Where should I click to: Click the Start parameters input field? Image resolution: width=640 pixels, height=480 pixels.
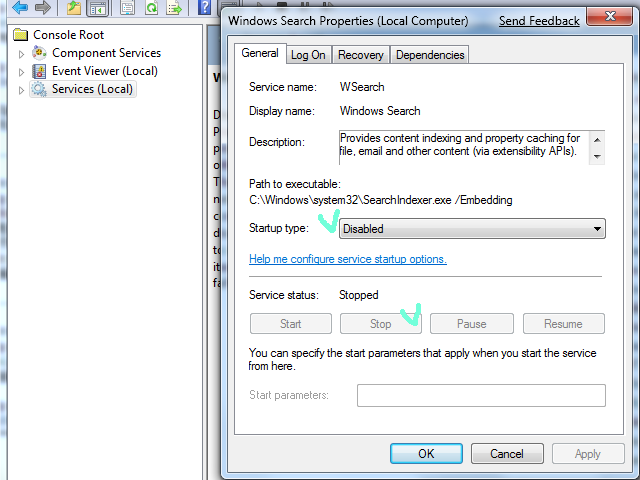481,395
